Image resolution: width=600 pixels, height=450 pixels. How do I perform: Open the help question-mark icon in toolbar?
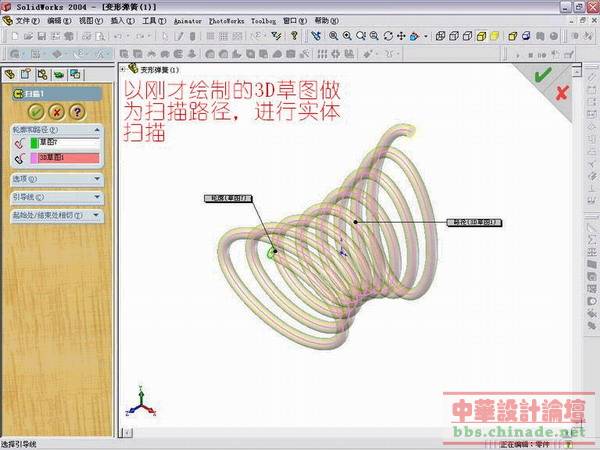pos(294,36)
